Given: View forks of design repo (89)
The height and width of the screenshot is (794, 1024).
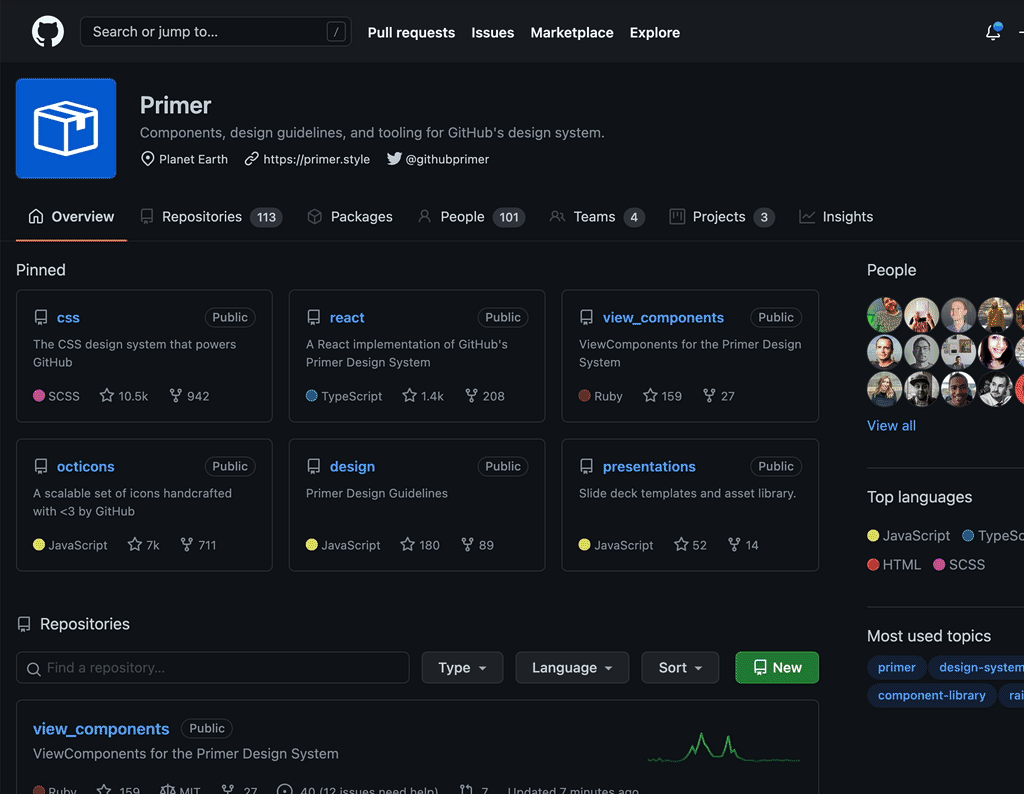Looking at the screenshot, I should point(477,545).
